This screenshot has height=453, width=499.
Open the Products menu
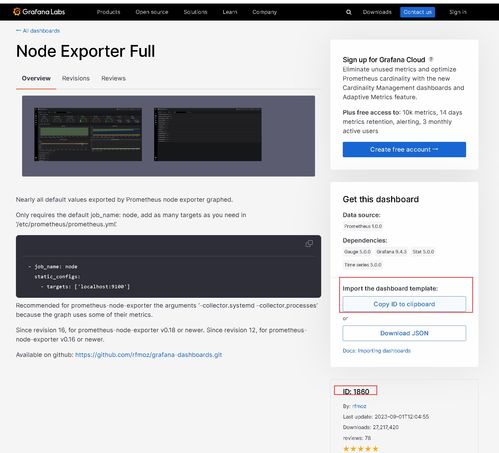108,12
